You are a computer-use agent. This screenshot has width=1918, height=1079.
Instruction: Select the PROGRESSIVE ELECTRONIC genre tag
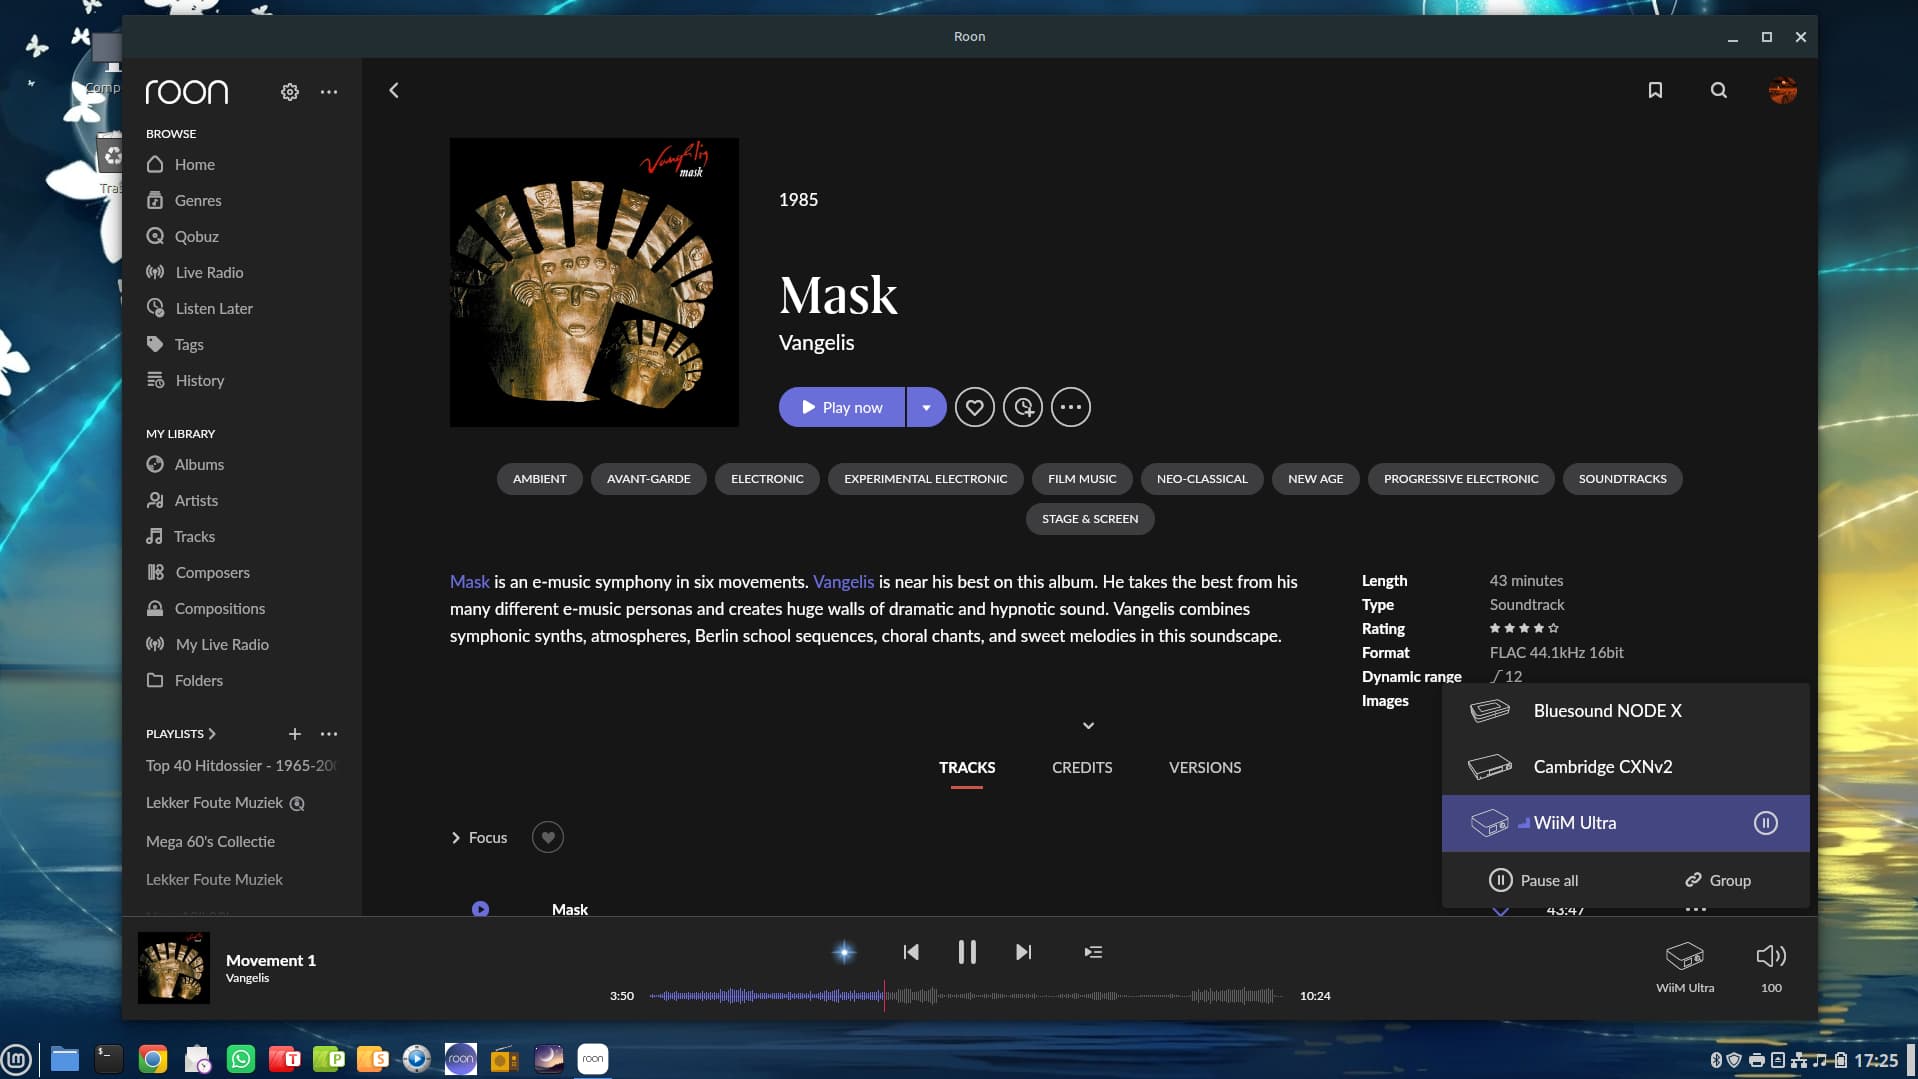click(1461, 479)
